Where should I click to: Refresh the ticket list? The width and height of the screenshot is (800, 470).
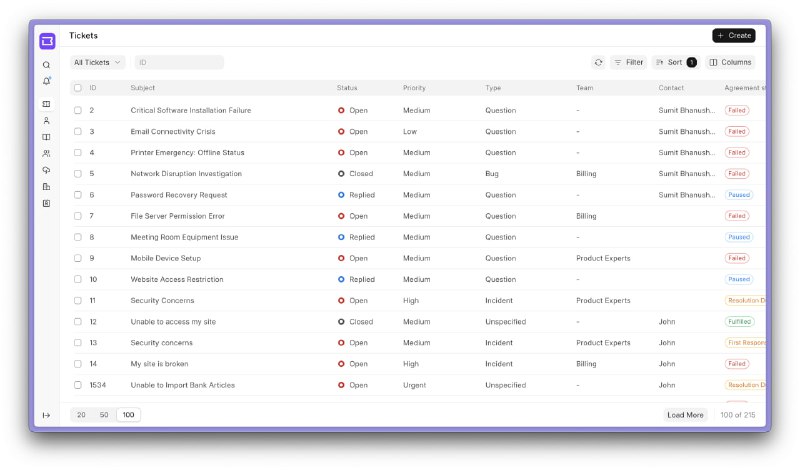coord(598,62)
